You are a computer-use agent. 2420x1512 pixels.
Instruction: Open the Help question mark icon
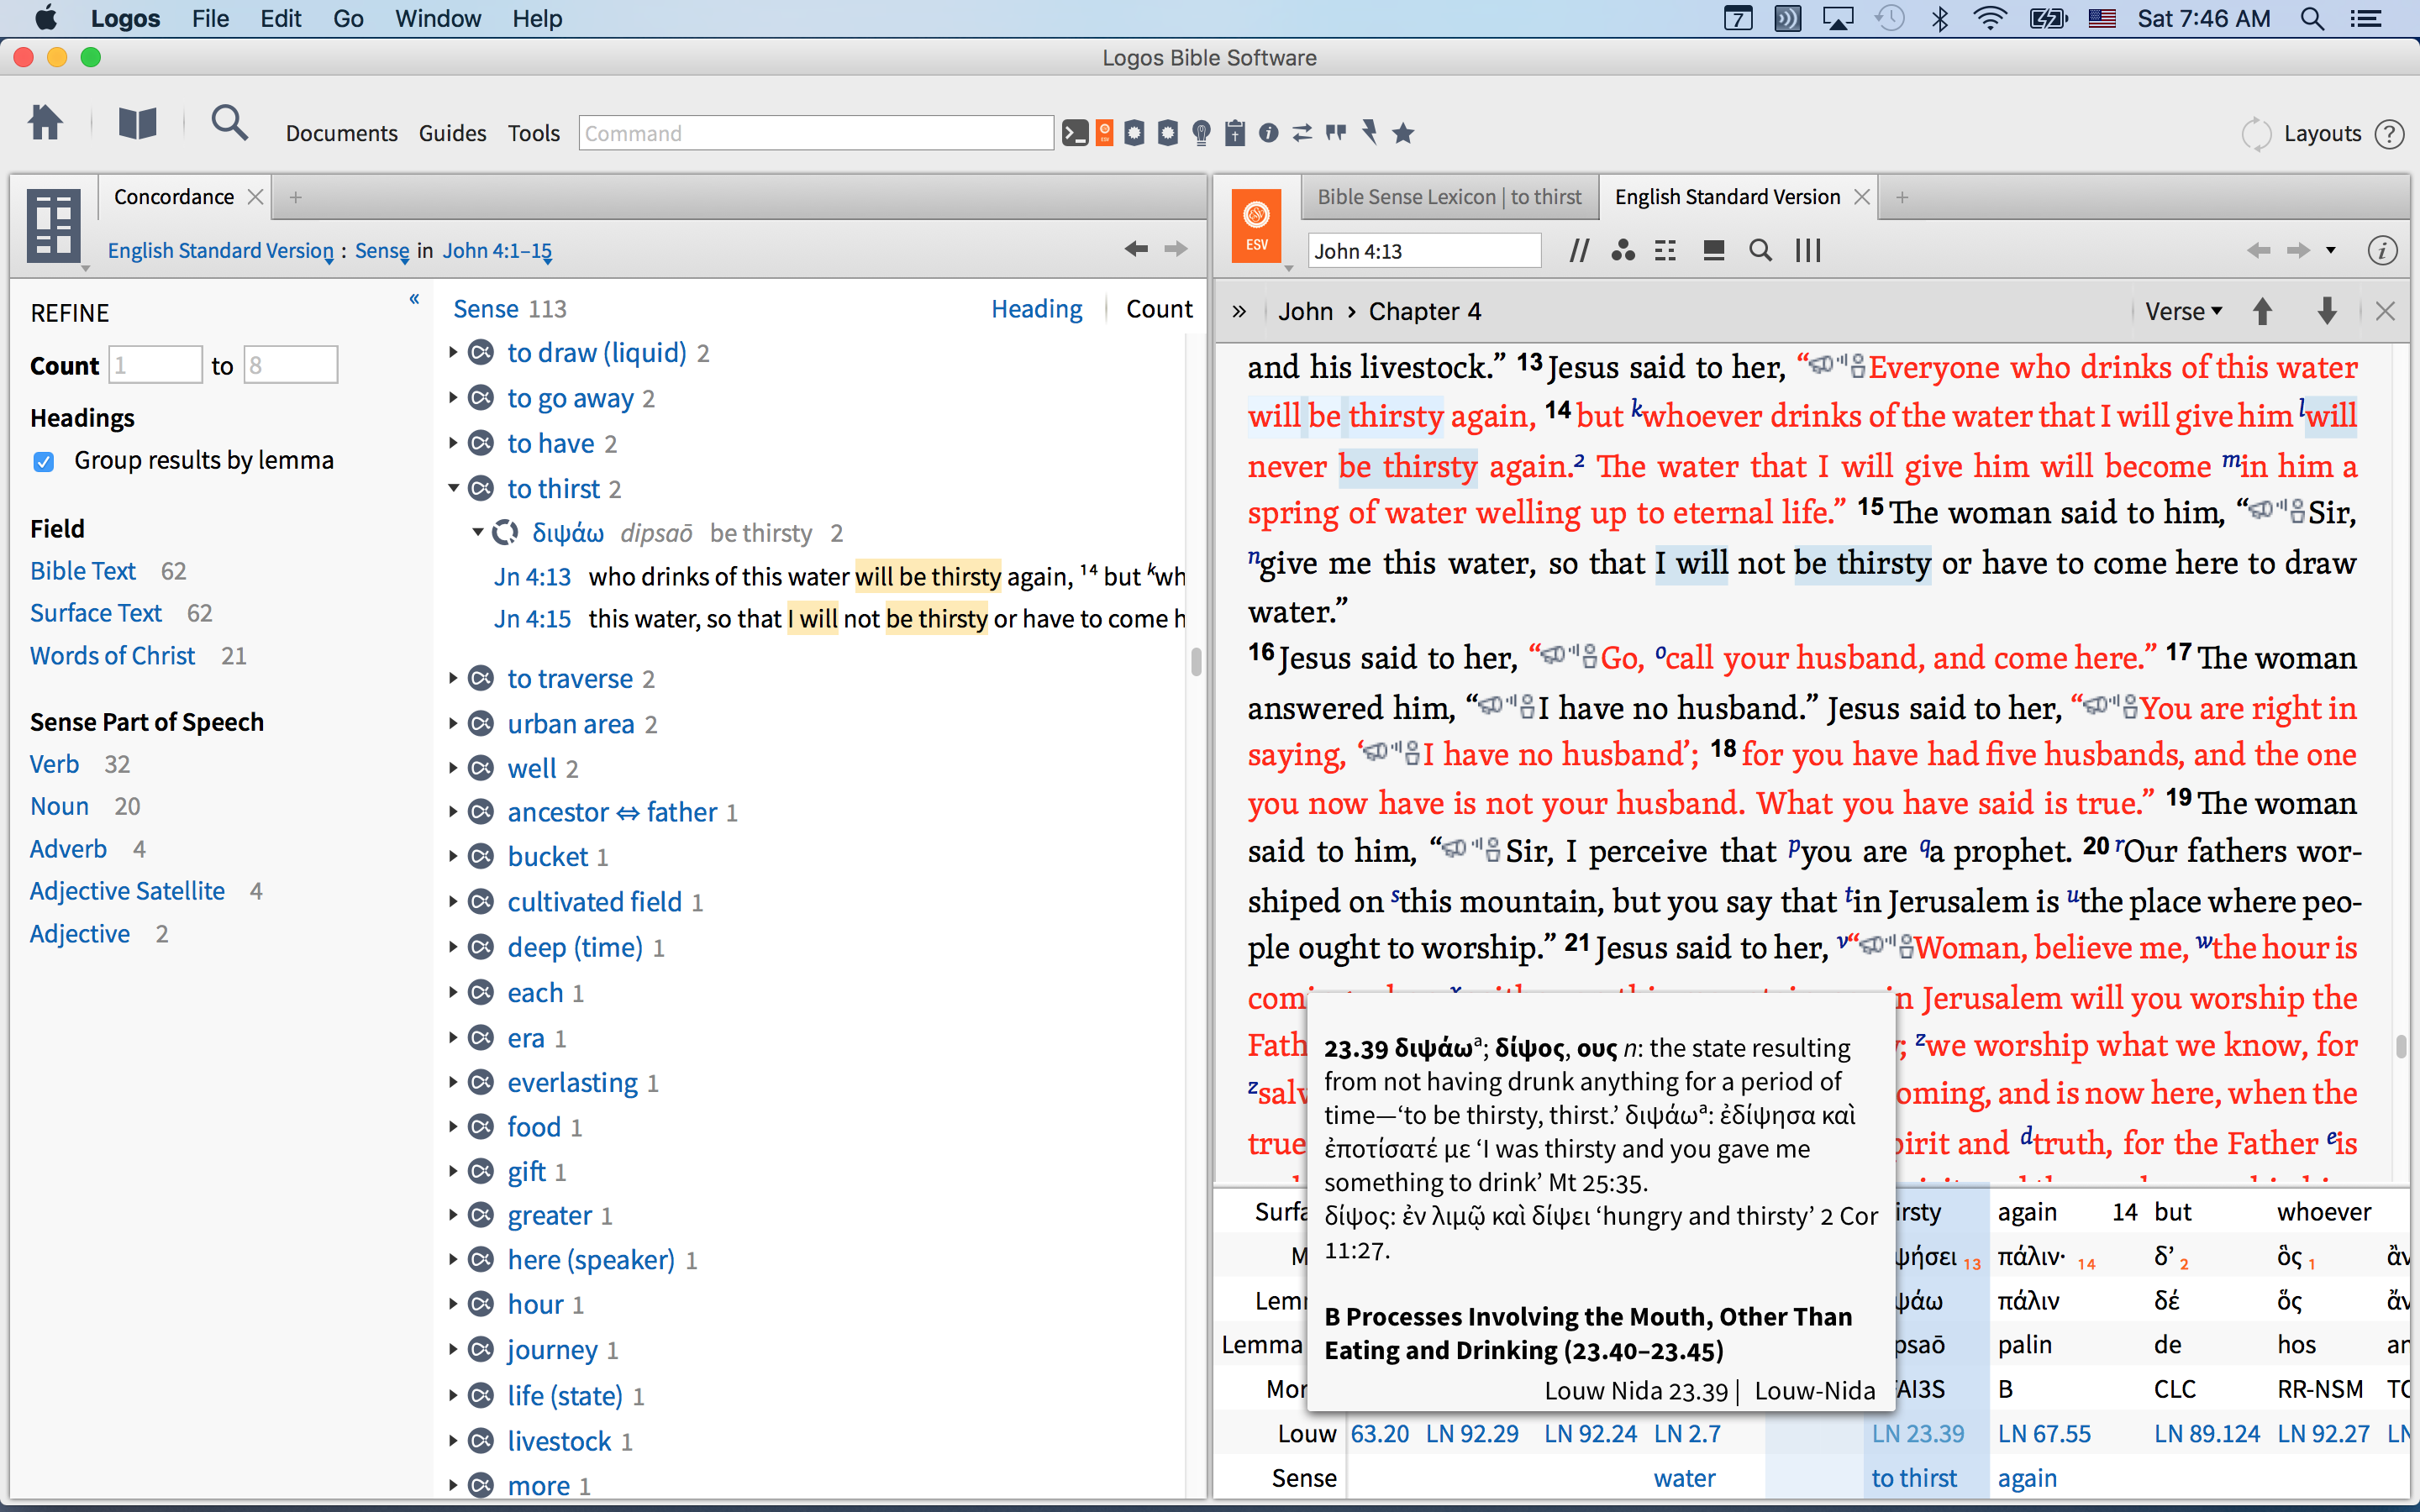click(x=2389, y=134)
